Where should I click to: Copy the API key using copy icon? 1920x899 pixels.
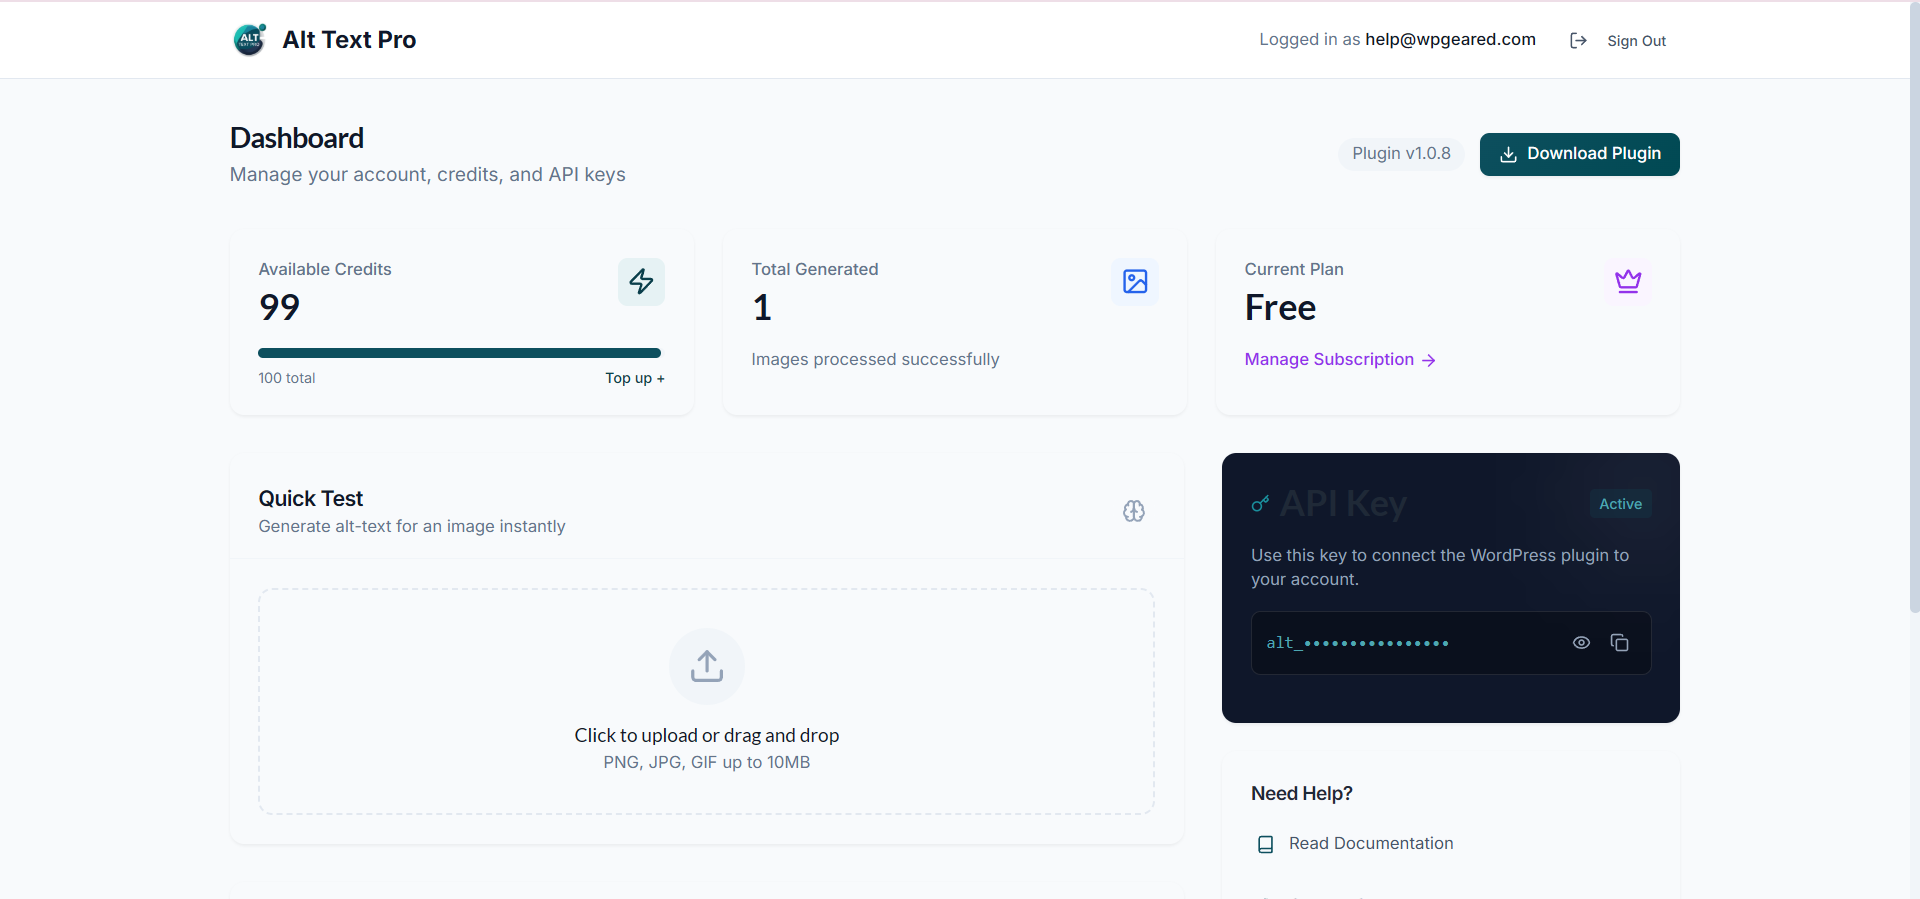[x=1620, y=643]
